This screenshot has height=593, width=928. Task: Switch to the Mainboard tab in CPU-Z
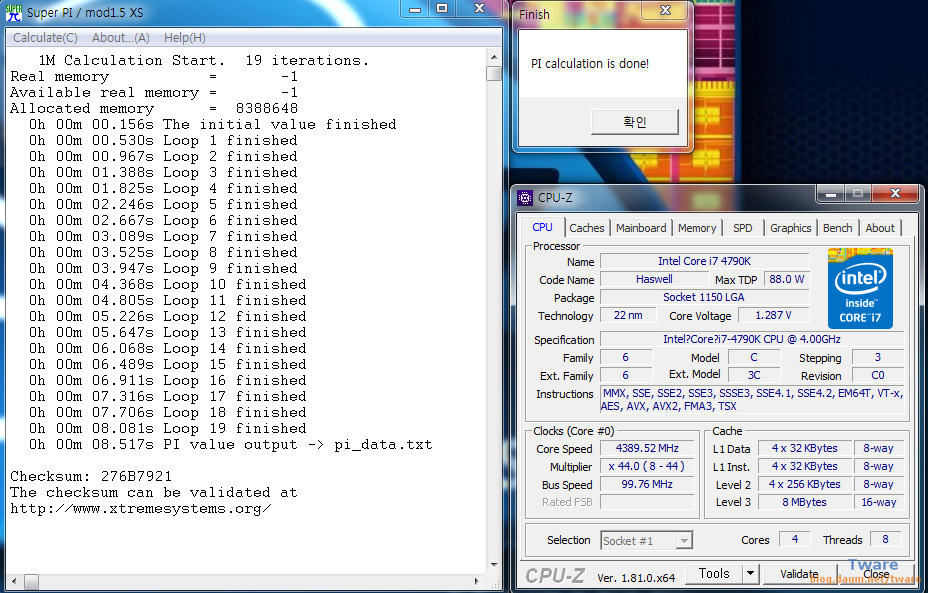point(641,228)
